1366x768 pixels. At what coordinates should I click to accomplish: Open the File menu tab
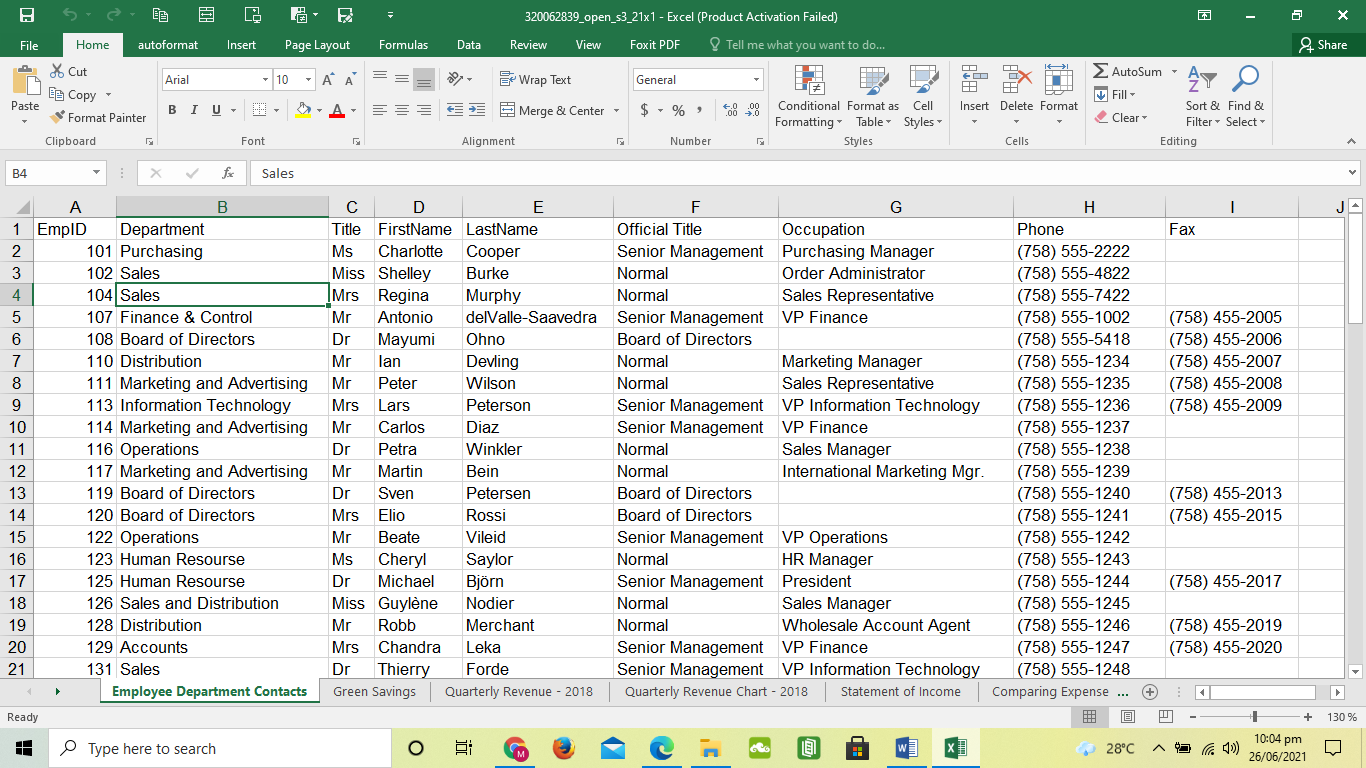click(29, 45)
